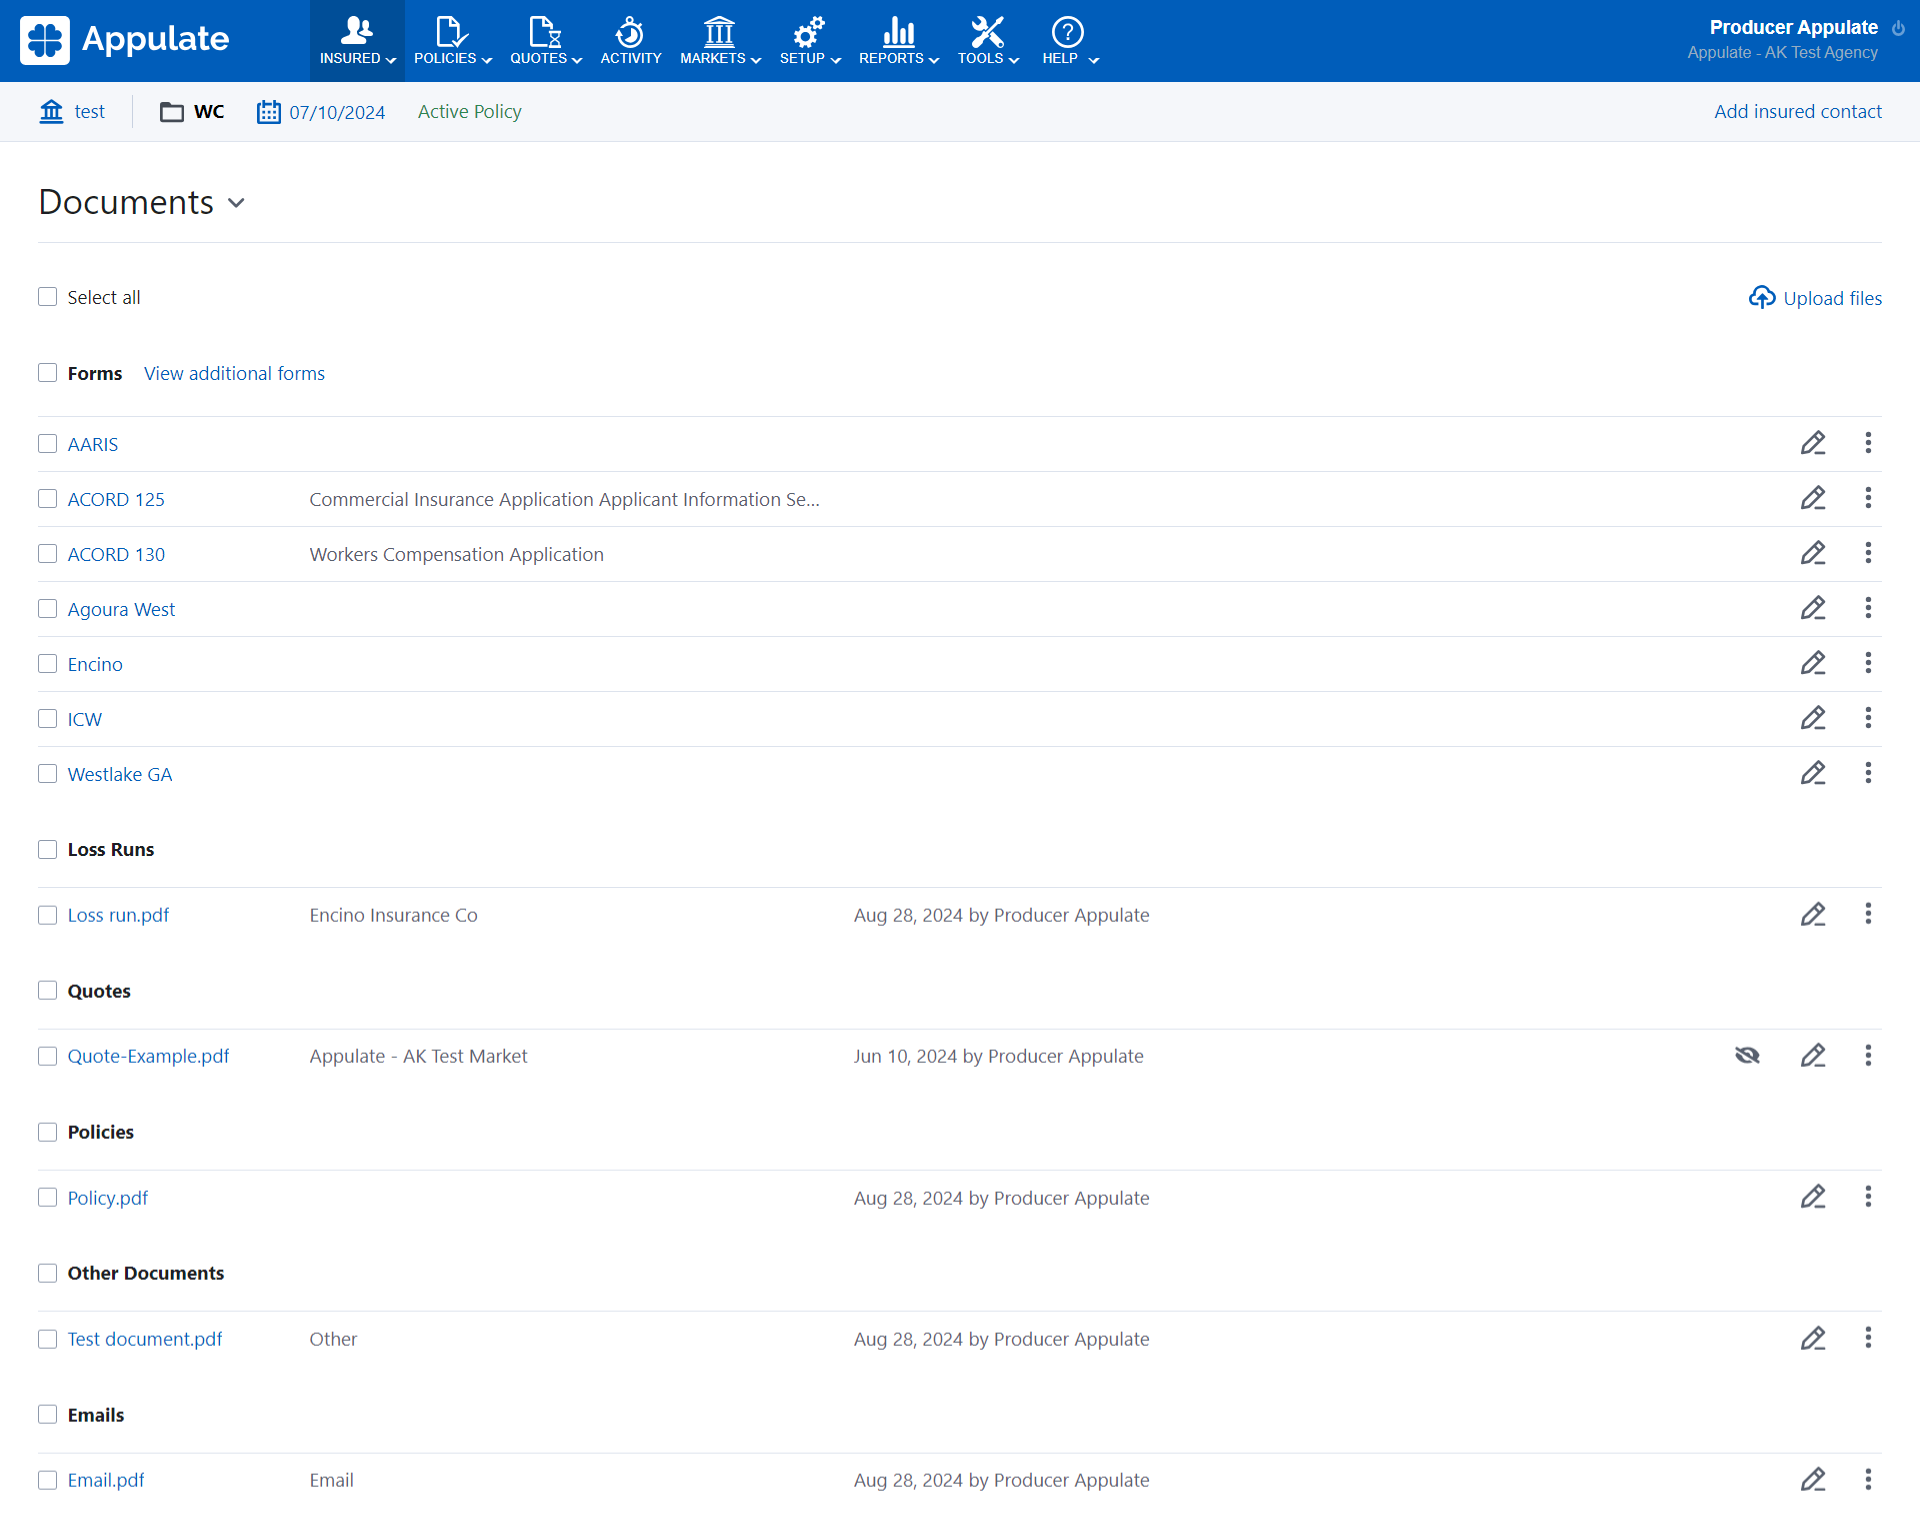This screenshot has width=1920, height=1521.
Task: Click the edit pencil for ACORD 125
Action: point(1813,498)
